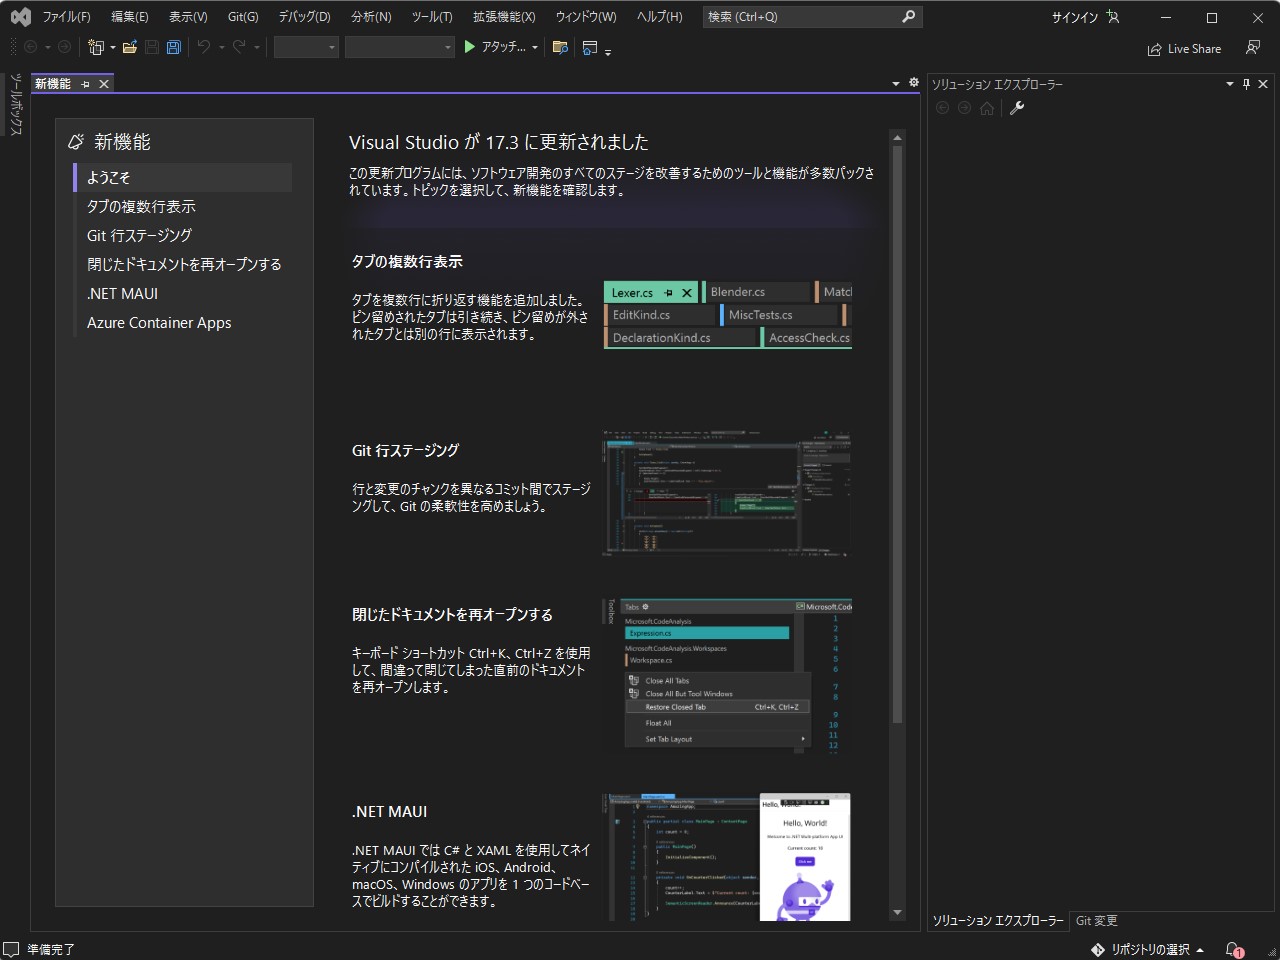Click the .NET MAUI preview thumbnail
1280x960 pixels.
point(727,857)
